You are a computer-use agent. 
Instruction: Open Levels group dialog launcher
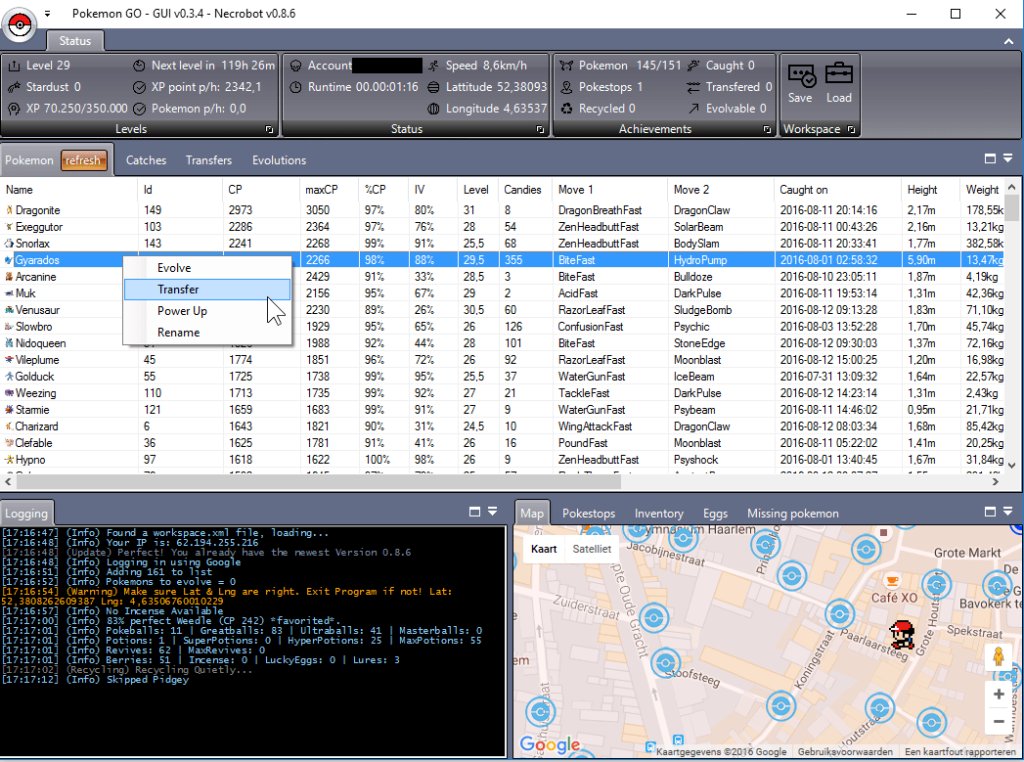pos(269,129)
